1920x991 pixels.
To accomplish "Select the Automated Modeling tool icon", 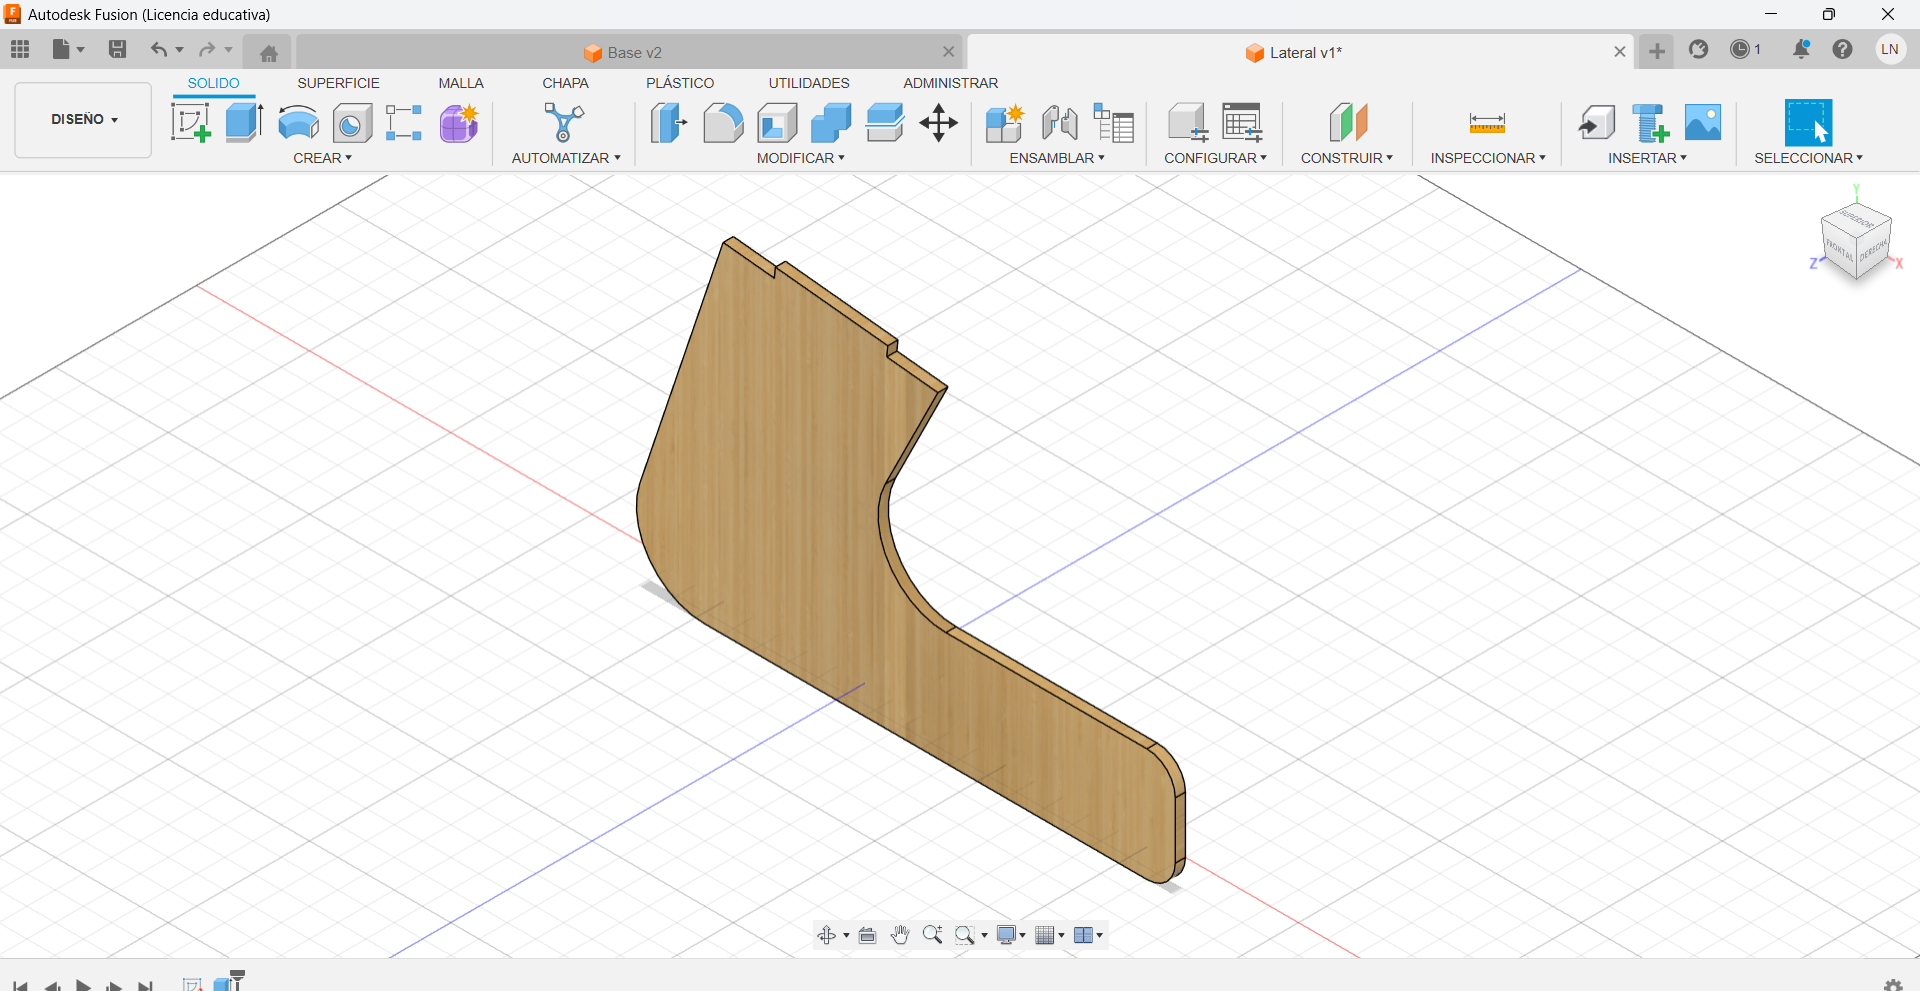I will point(564,123).
